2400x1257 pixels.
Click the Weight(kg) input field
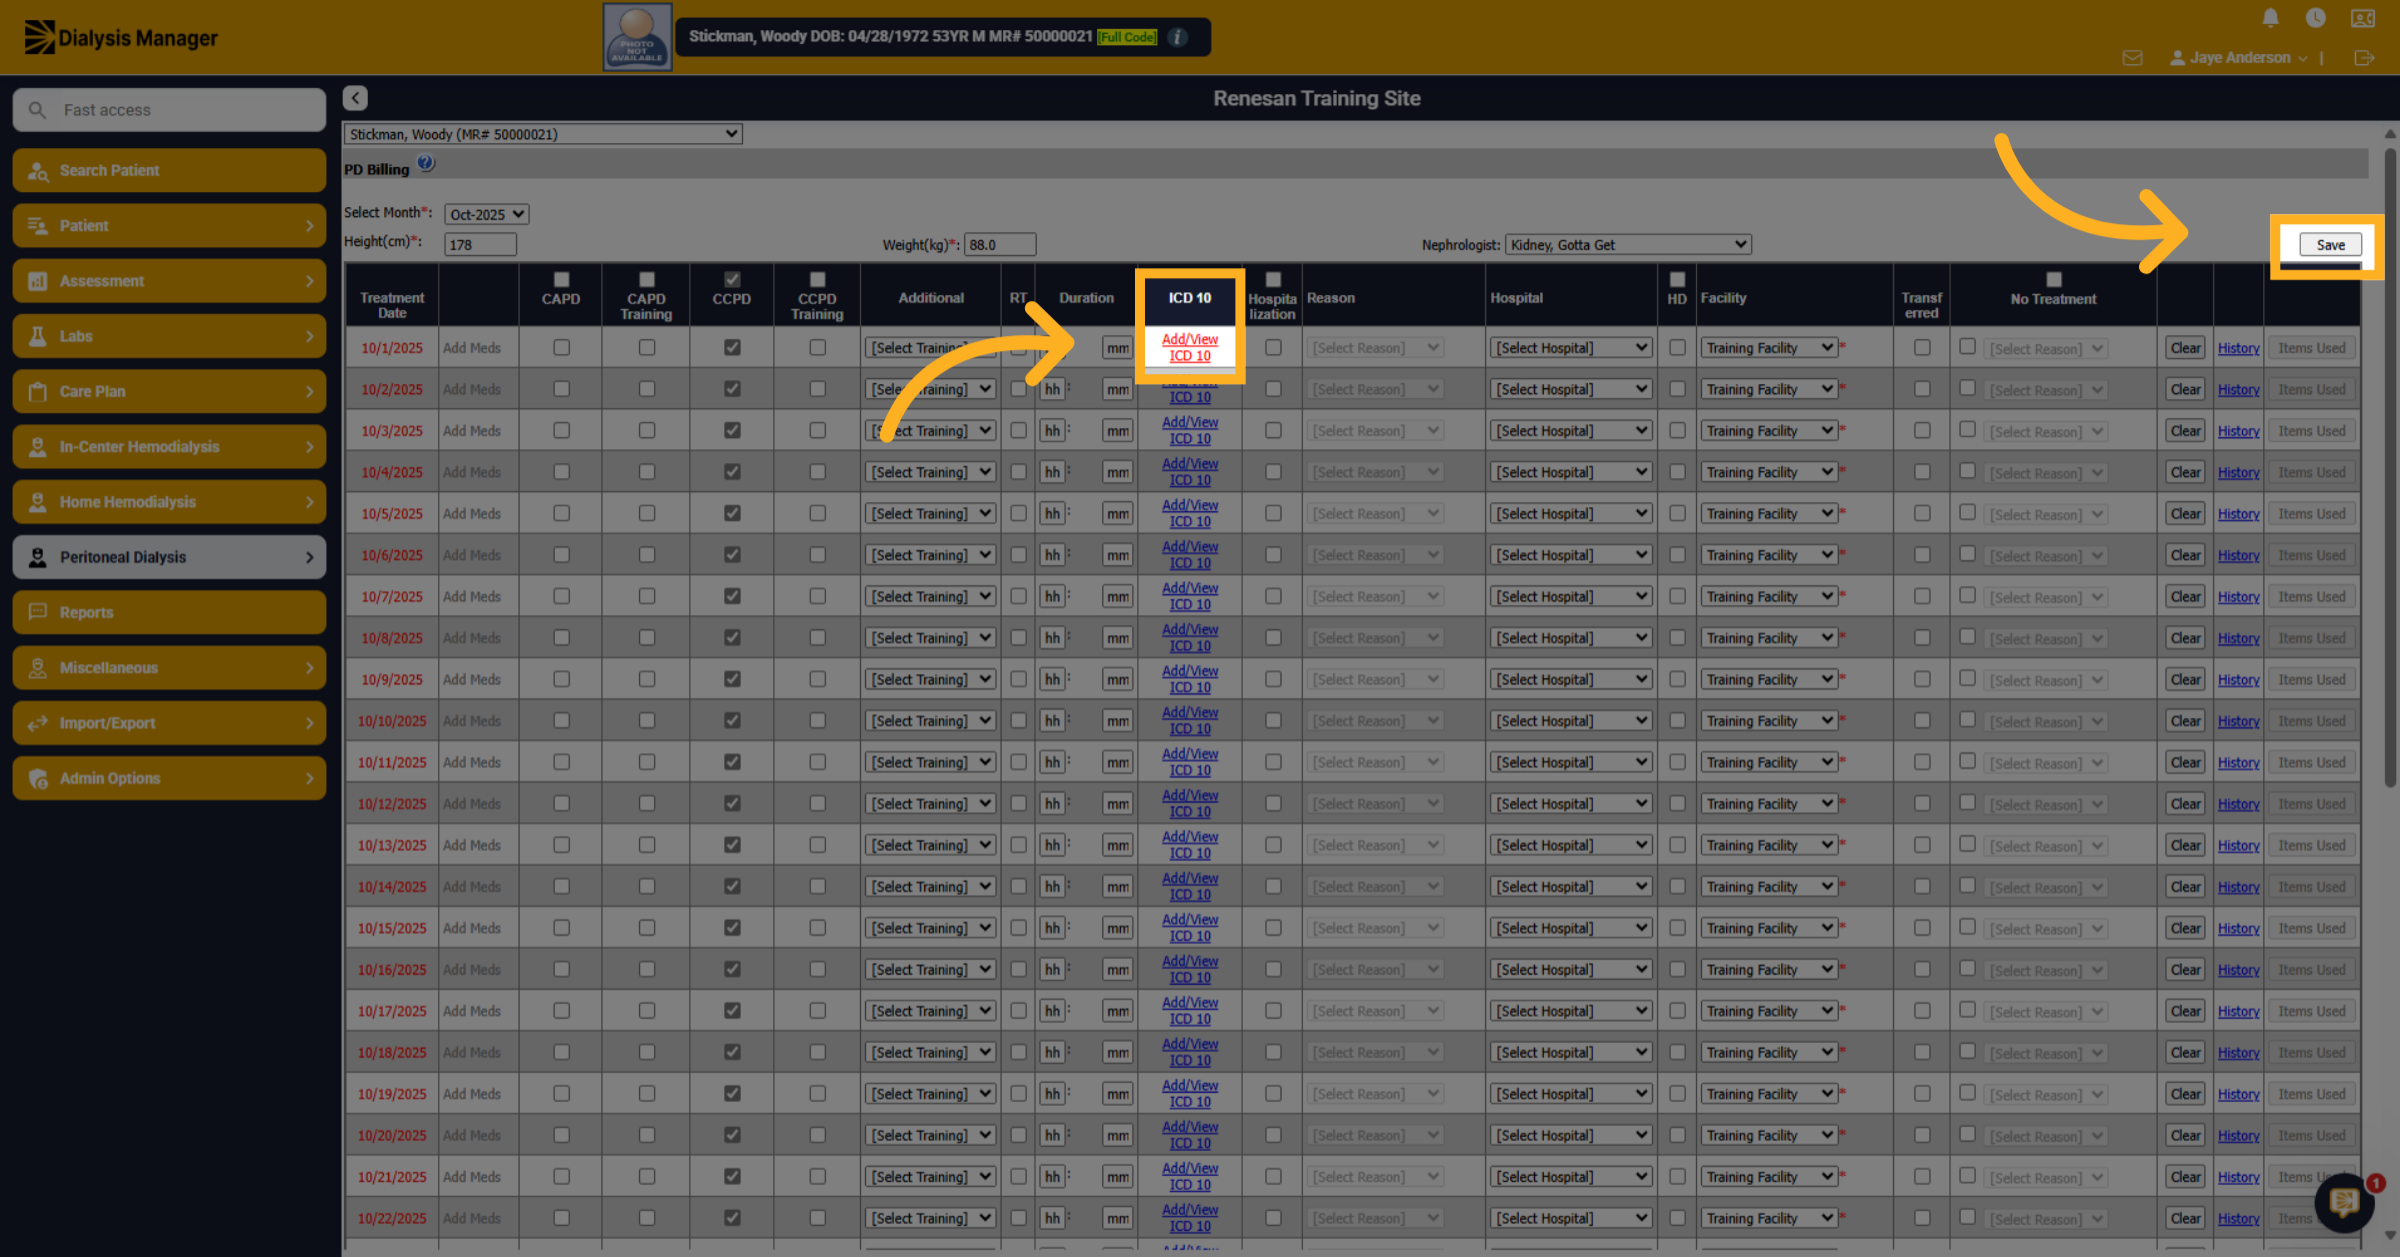coord(1000,244)
